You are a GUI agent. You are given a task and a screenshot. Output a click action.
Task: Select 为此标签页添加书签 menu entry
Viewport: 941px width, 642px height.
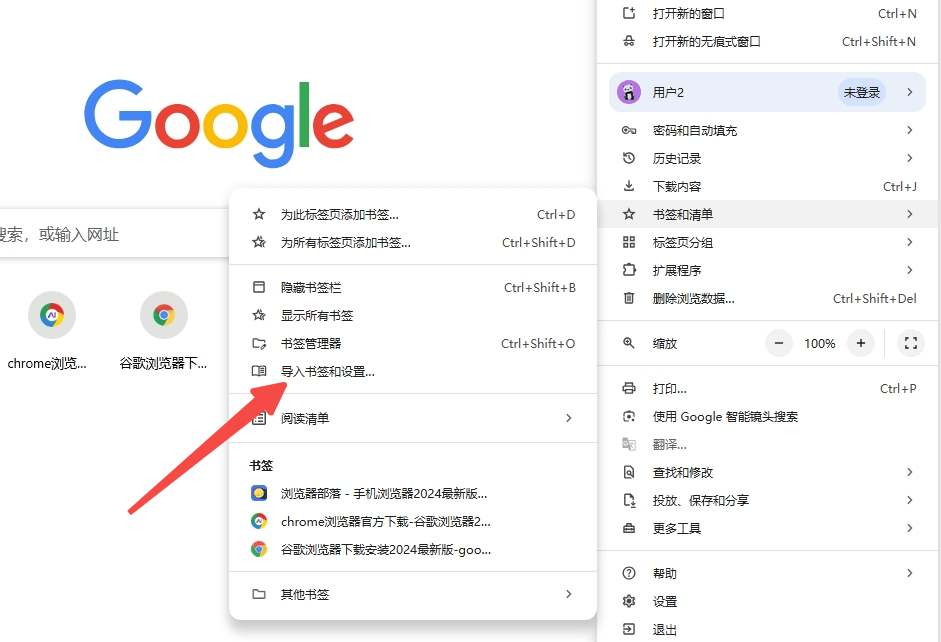[x=413, y=214]
